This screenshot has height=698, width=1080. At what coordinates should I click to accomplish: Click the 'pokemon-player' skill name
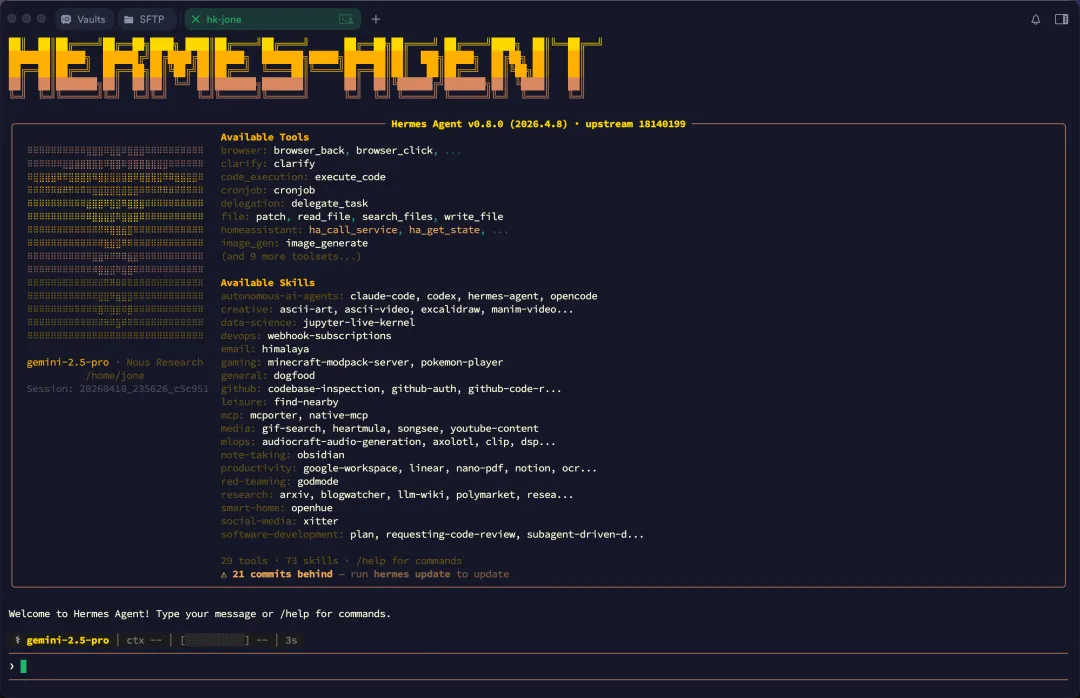point(461,362)
